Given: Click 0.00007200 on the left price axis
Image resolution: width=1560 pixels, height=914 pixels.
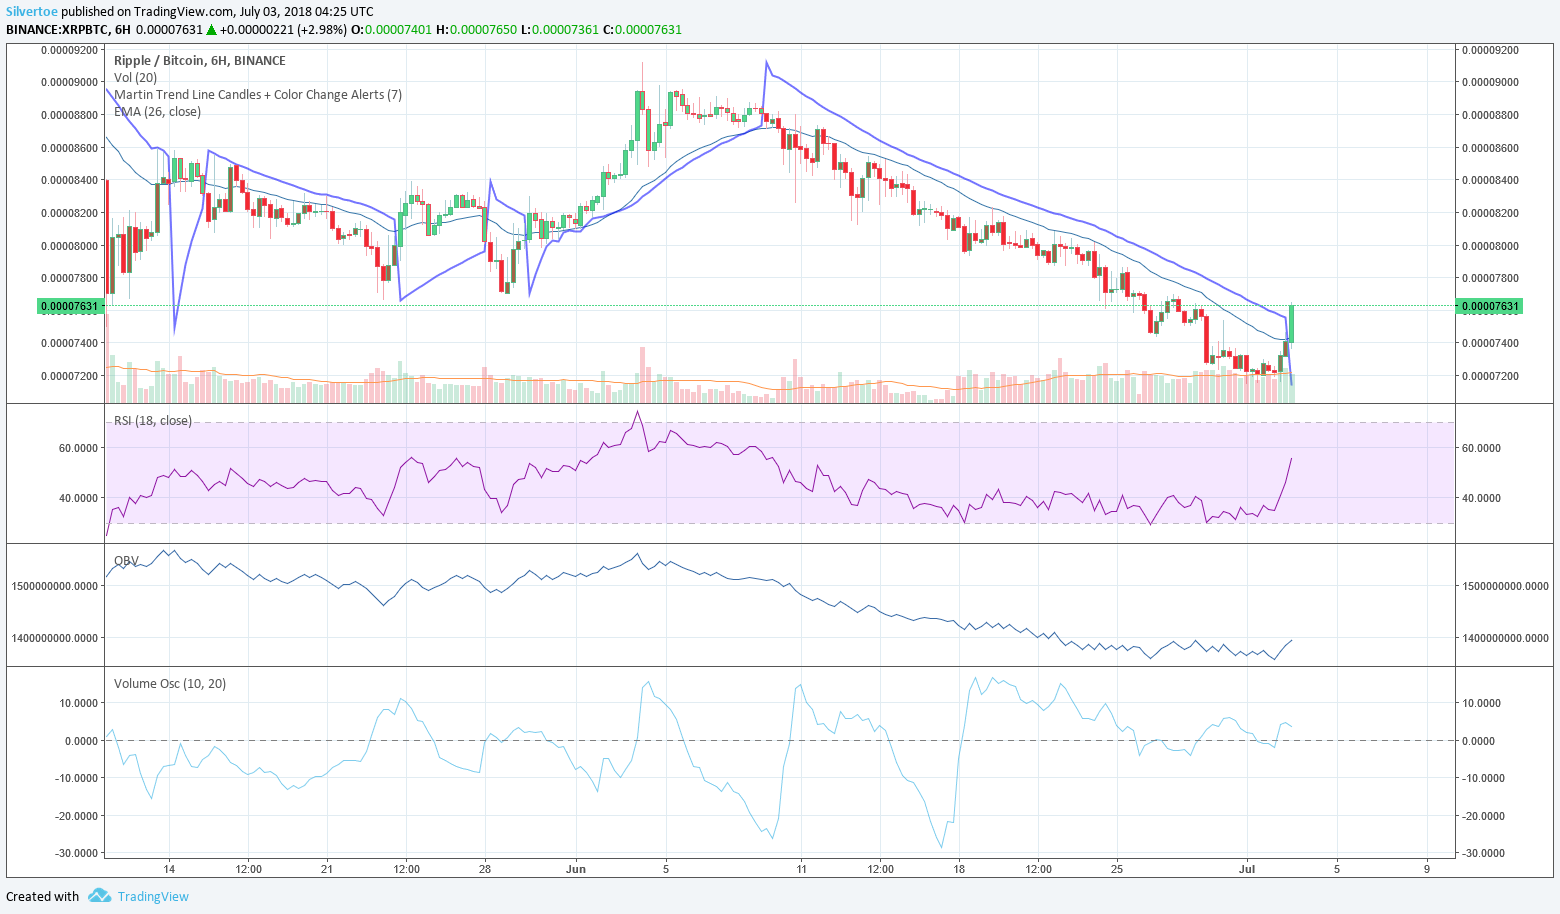Looking at the screenshot, I should [70, 376].
